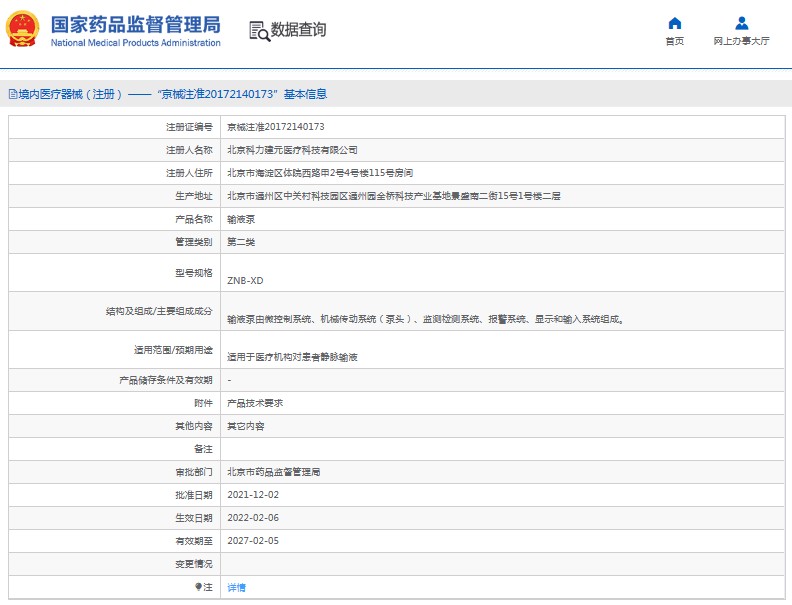Click the 附件 row label
Image resolution: width=792 pixels, height=605 pixels.
point(204,403)
